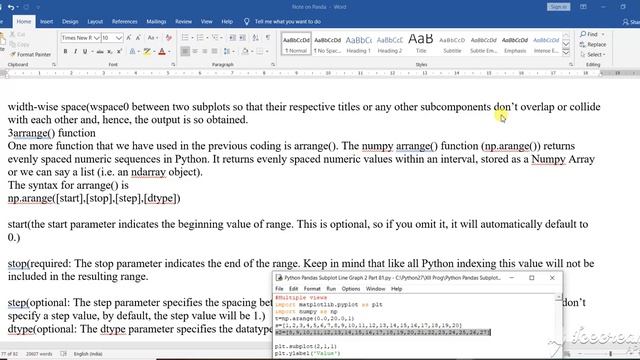Apply red font color

click(x=162, y=51)
